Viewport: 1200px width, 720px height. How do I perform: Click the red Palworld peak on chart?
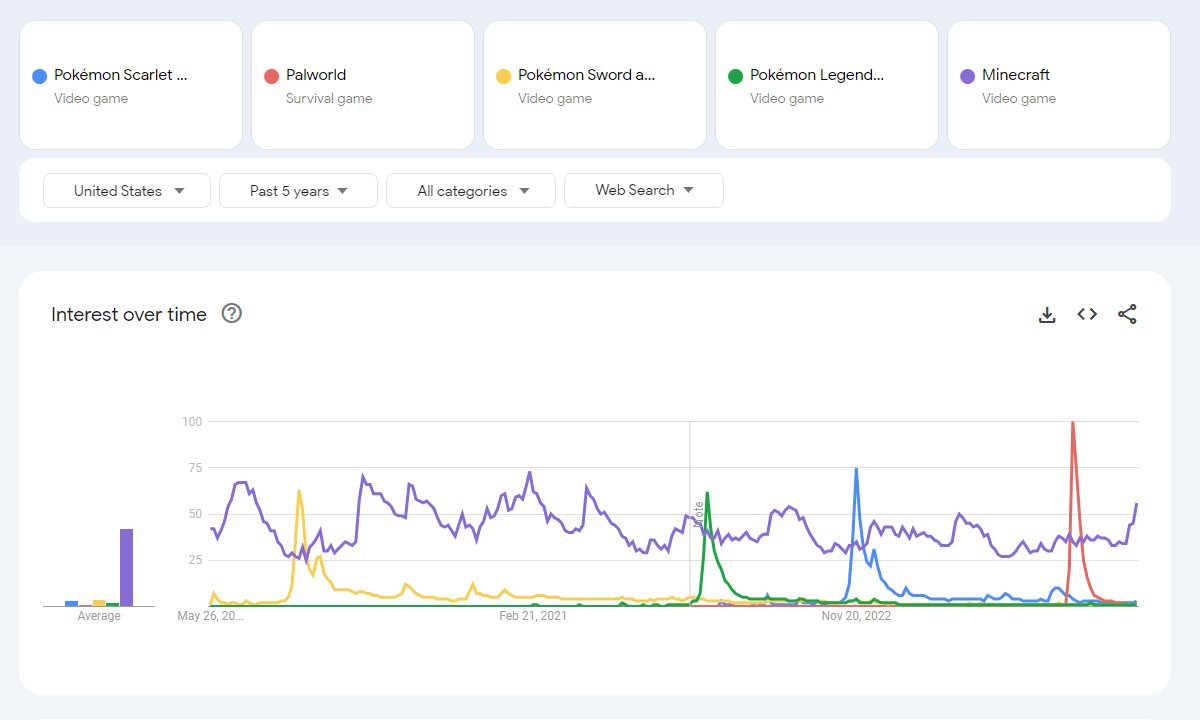tap(1073, 423)
